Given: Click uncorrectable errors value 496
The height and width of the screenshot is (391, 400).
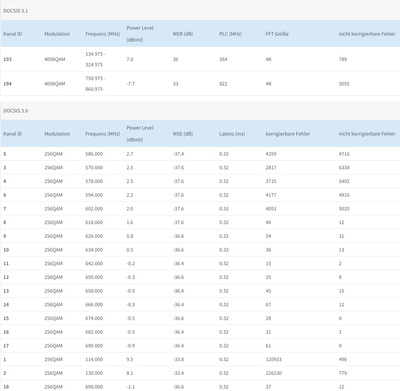Looking at the screenshot, I should pos(343,359).
